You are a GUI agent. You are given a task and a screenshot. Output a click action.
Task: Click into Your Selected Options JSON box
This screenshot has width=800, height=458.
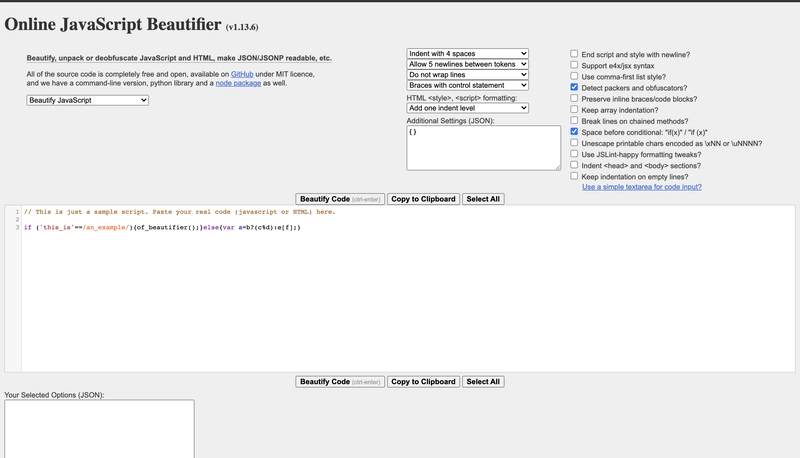(x=99, y=428)
